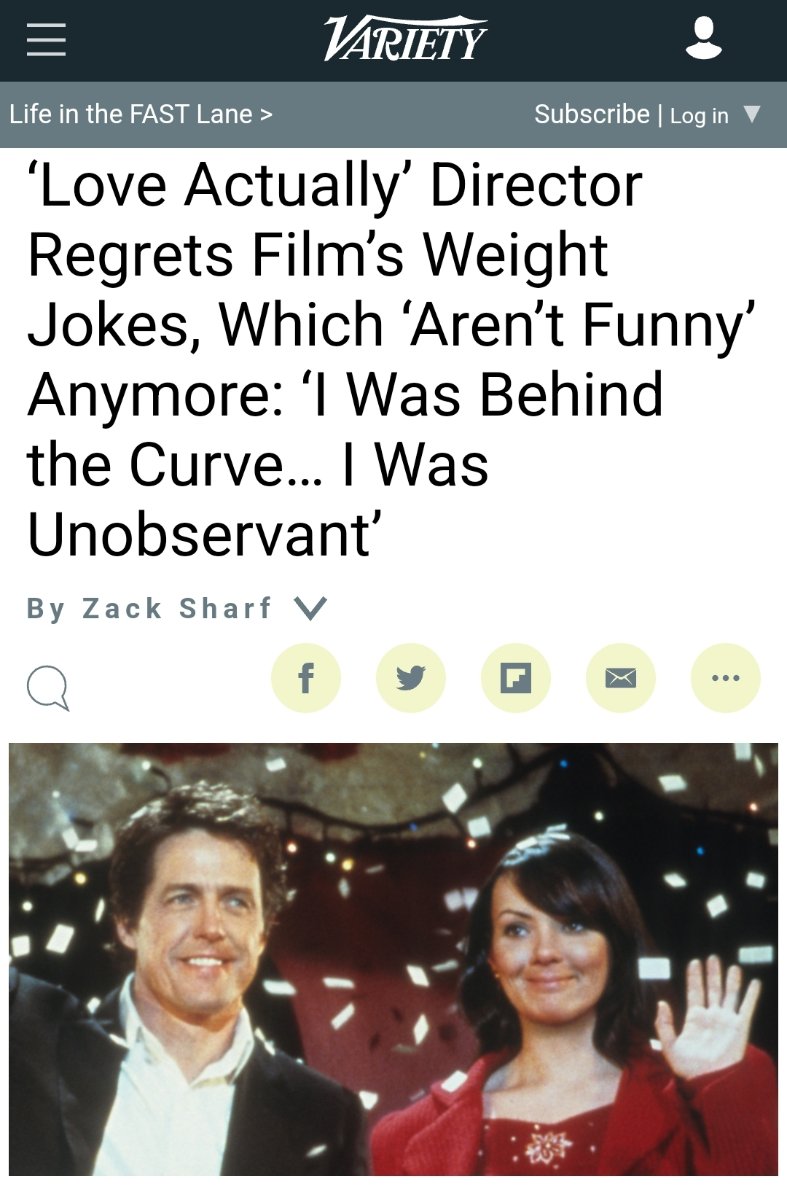Expand the dropdown triangle beside Log in
787x1200 pixels.
point(752,114)
